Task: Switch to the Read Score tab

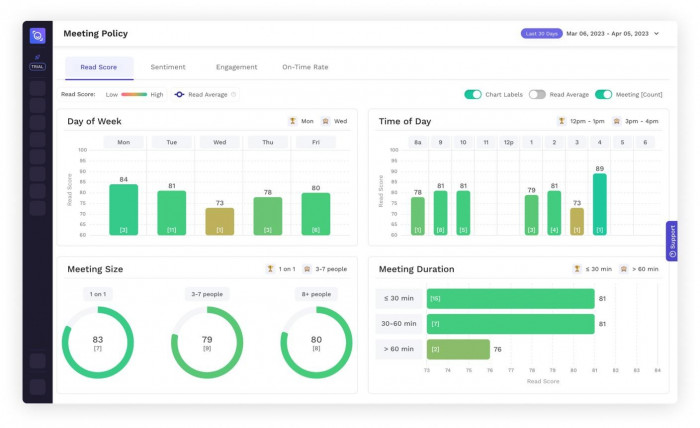Action: tap(99, 67)
